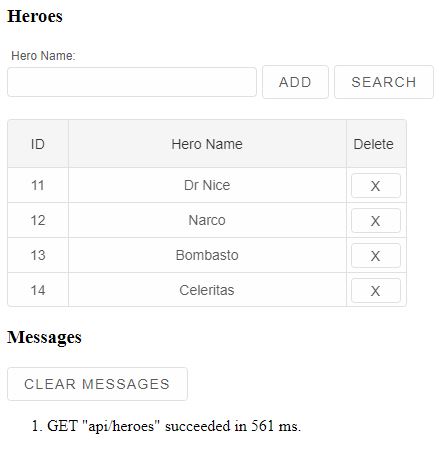
Task: Select the Celeritas name cell
Action: point(207,290)
